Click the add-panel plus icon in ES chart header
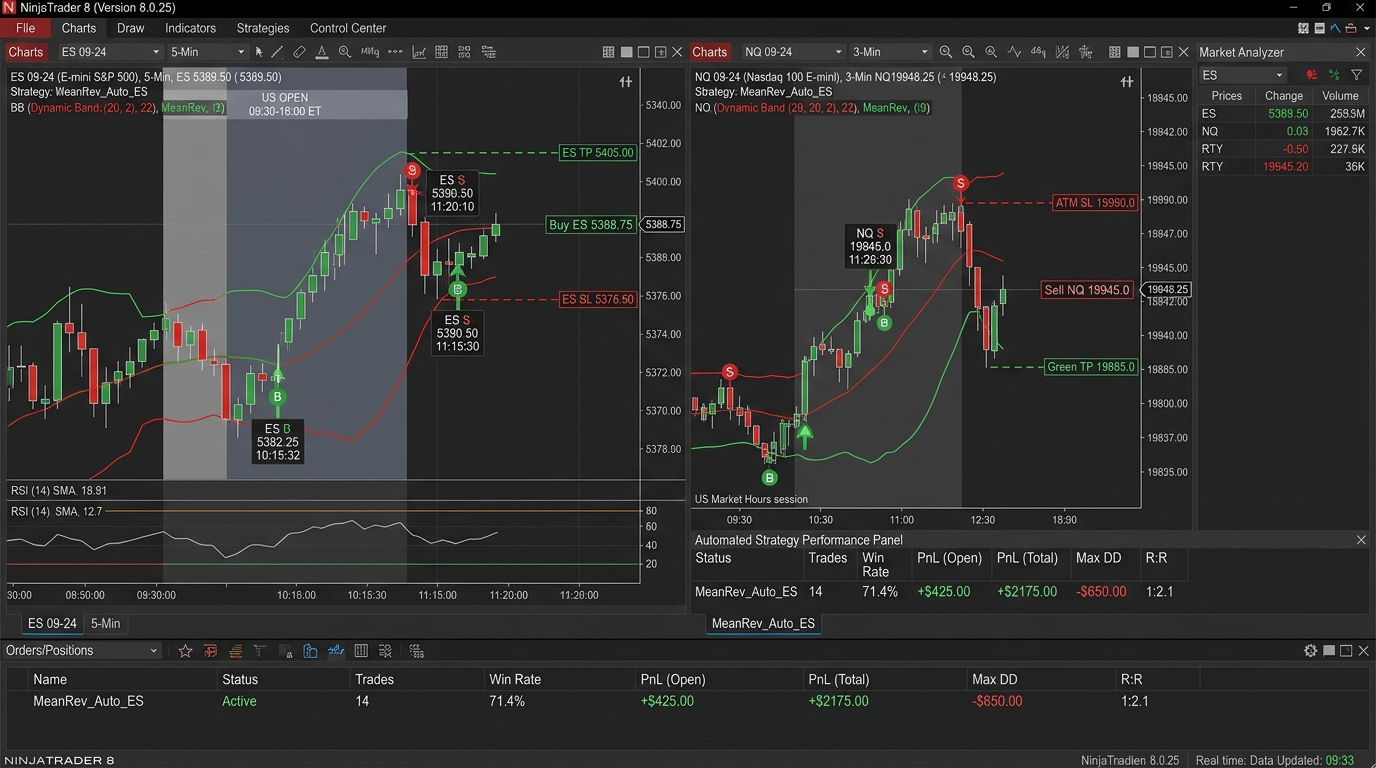This screenshot has height=768, width=1376. coord(660,52)
